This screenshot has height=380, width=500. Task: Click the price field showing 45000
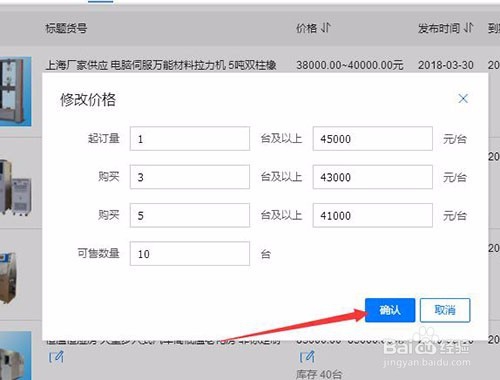373,139
